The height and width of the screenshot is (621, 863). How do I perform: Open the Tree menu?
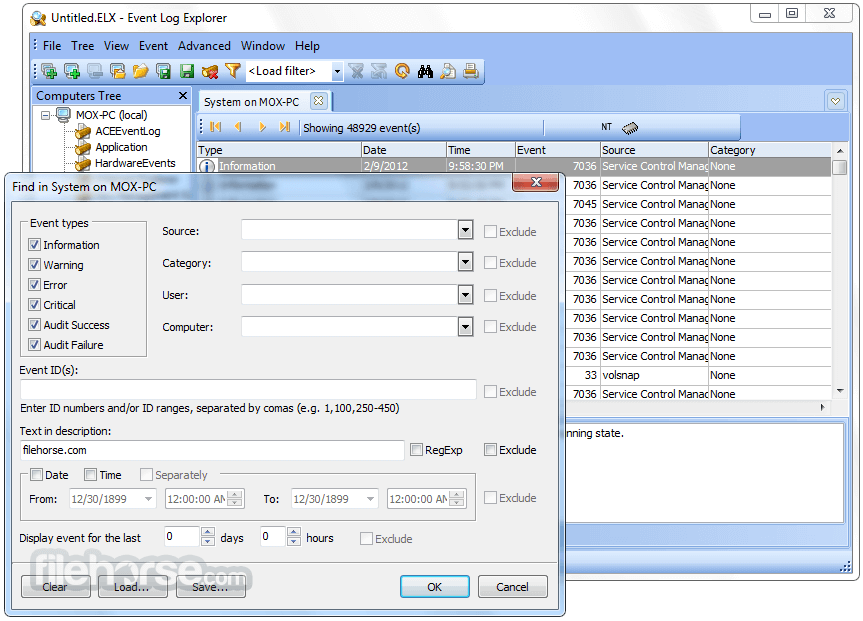click(83, 46)
